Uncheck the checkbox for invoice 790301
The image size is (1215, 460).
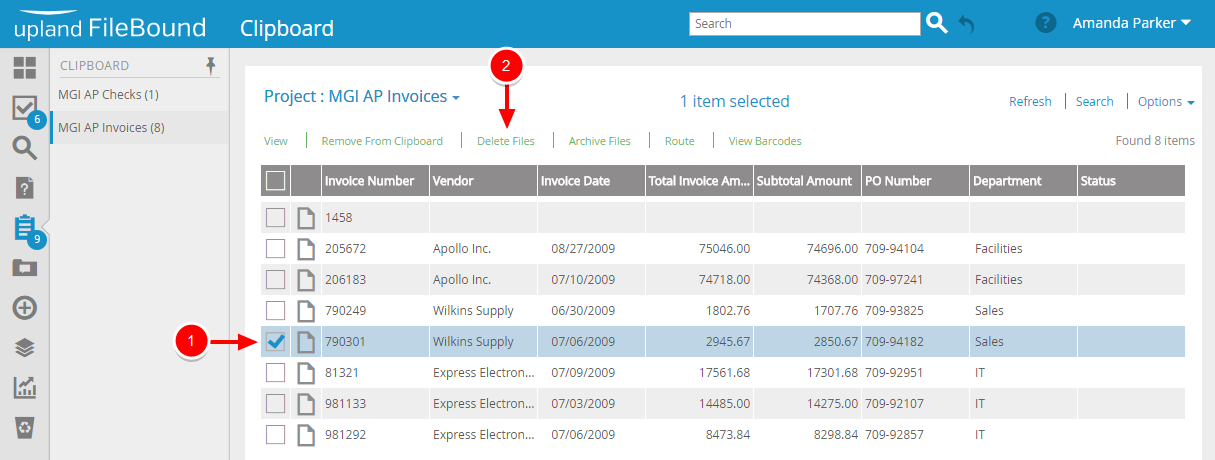click(x=276, y=342)
